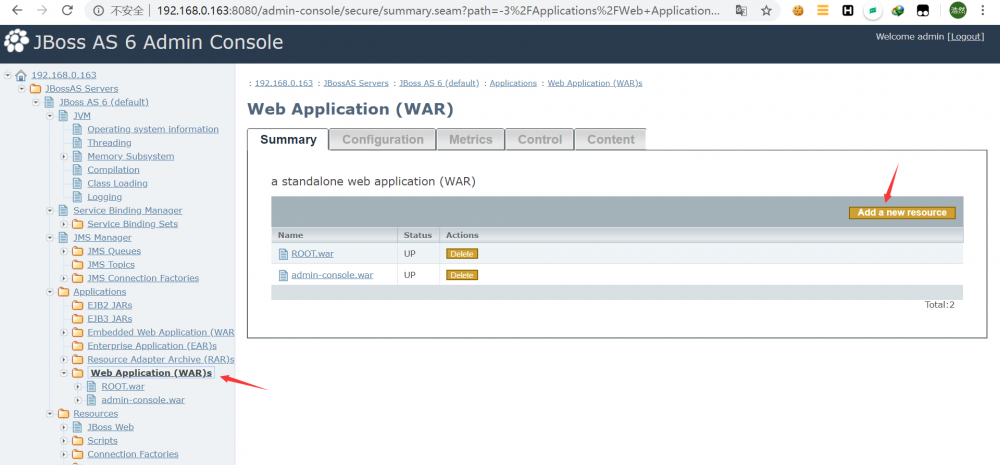
Task: Expand the Service Binding Sets node
Action: (64, 224)
